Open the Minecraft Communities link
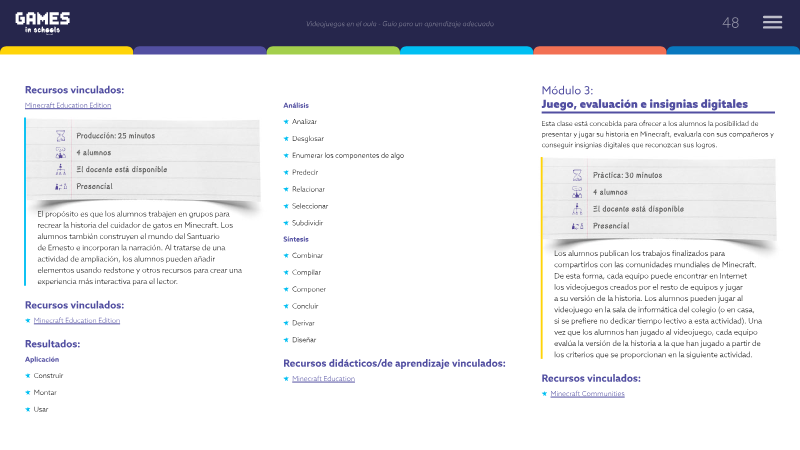Screen dimensions: 800x450 (x=587, y=393)
